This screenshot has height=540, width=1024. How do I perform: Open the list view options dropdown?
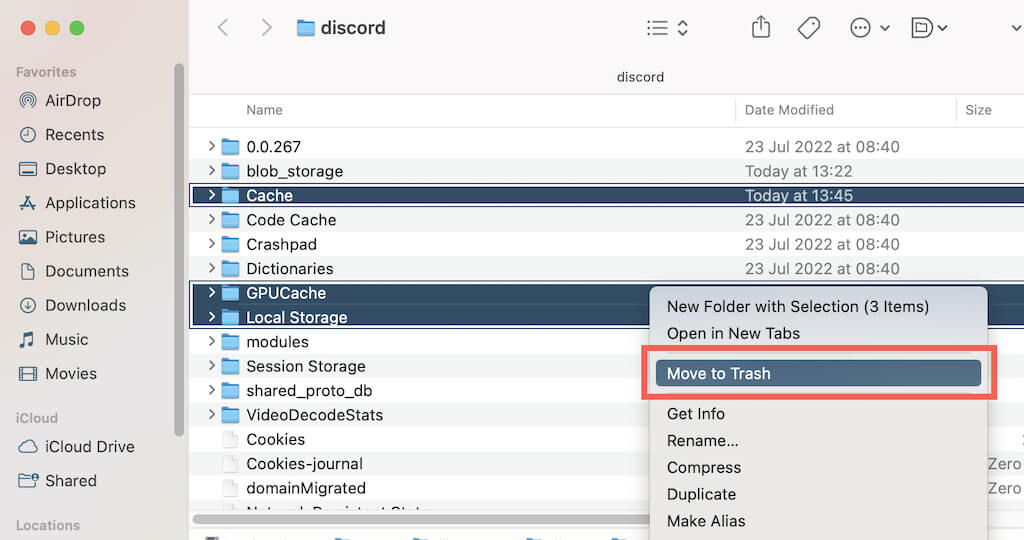click(x=667, y=28)
